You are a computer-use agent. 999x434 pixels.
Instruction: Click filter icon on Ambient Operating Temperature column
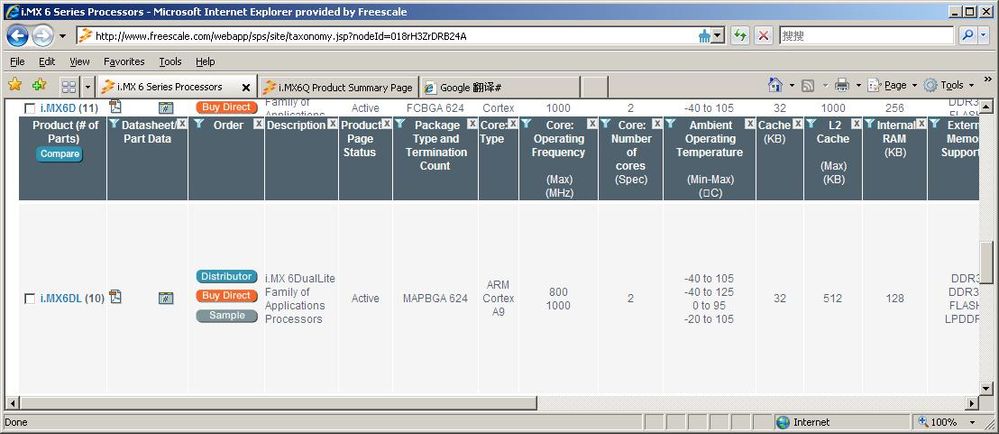coord(671,124)
